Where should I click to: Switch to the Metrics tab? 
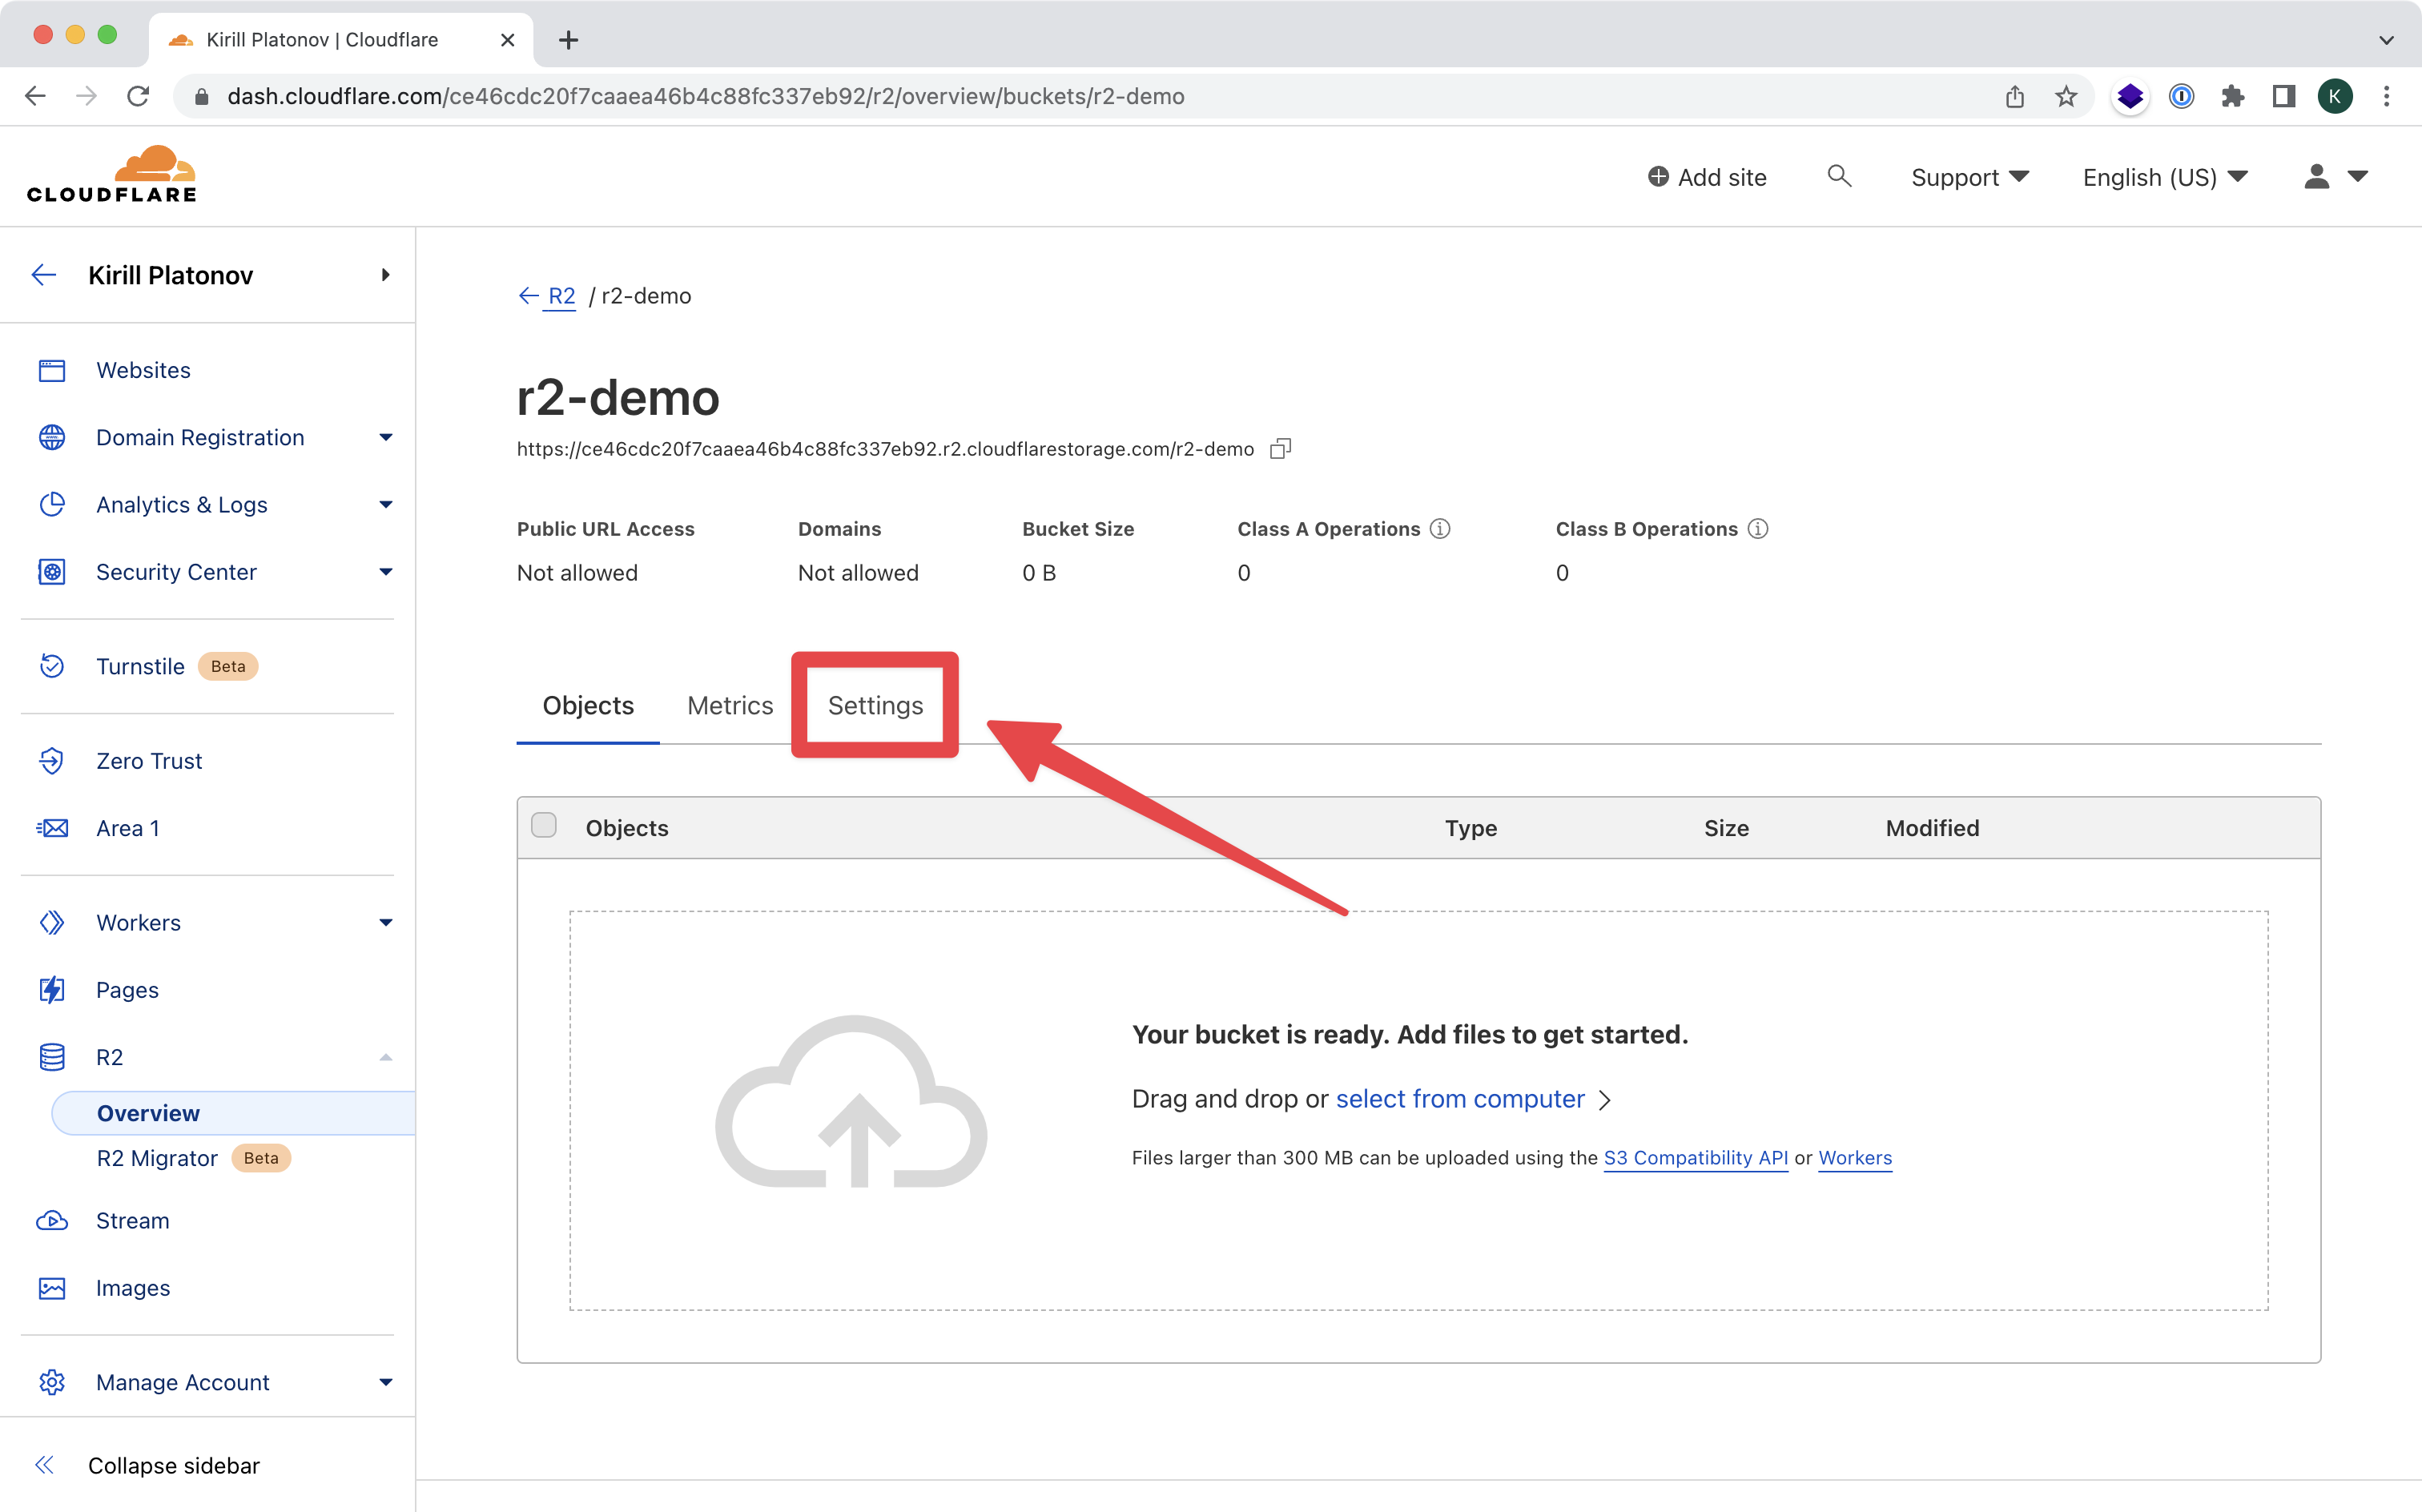(x=730, y=705)
